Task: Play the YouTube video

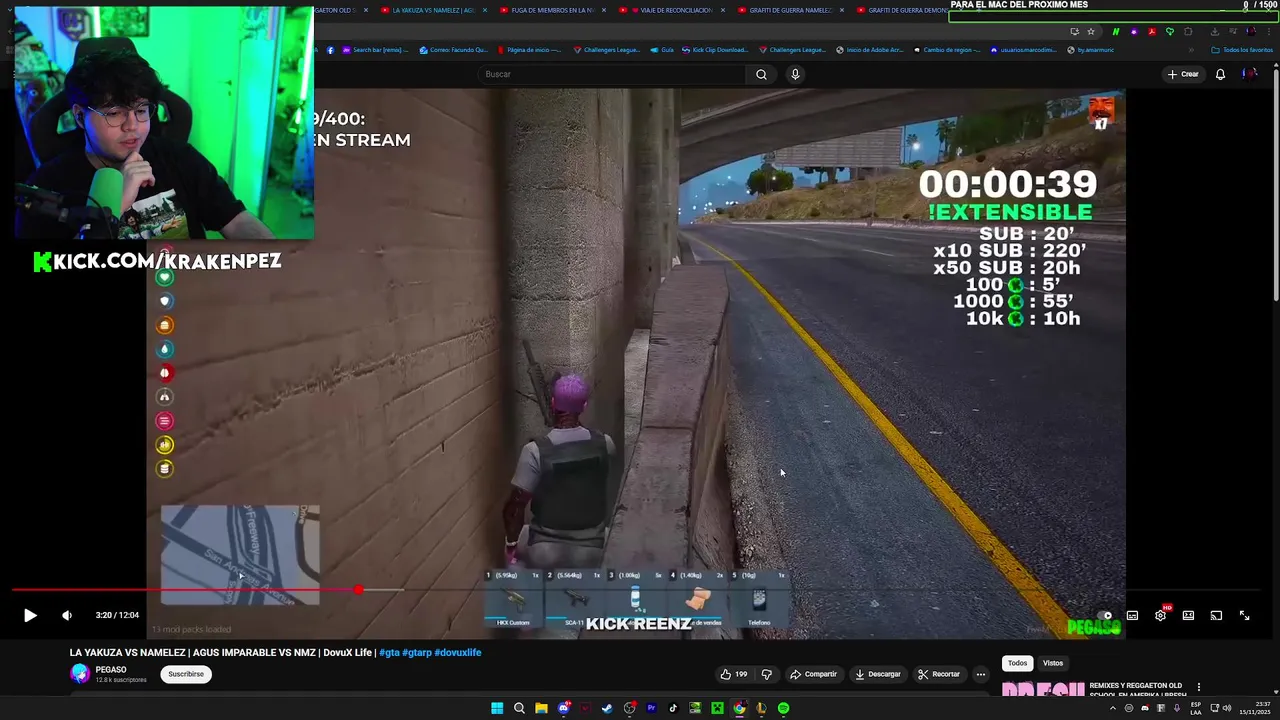Action: point(30,616)
